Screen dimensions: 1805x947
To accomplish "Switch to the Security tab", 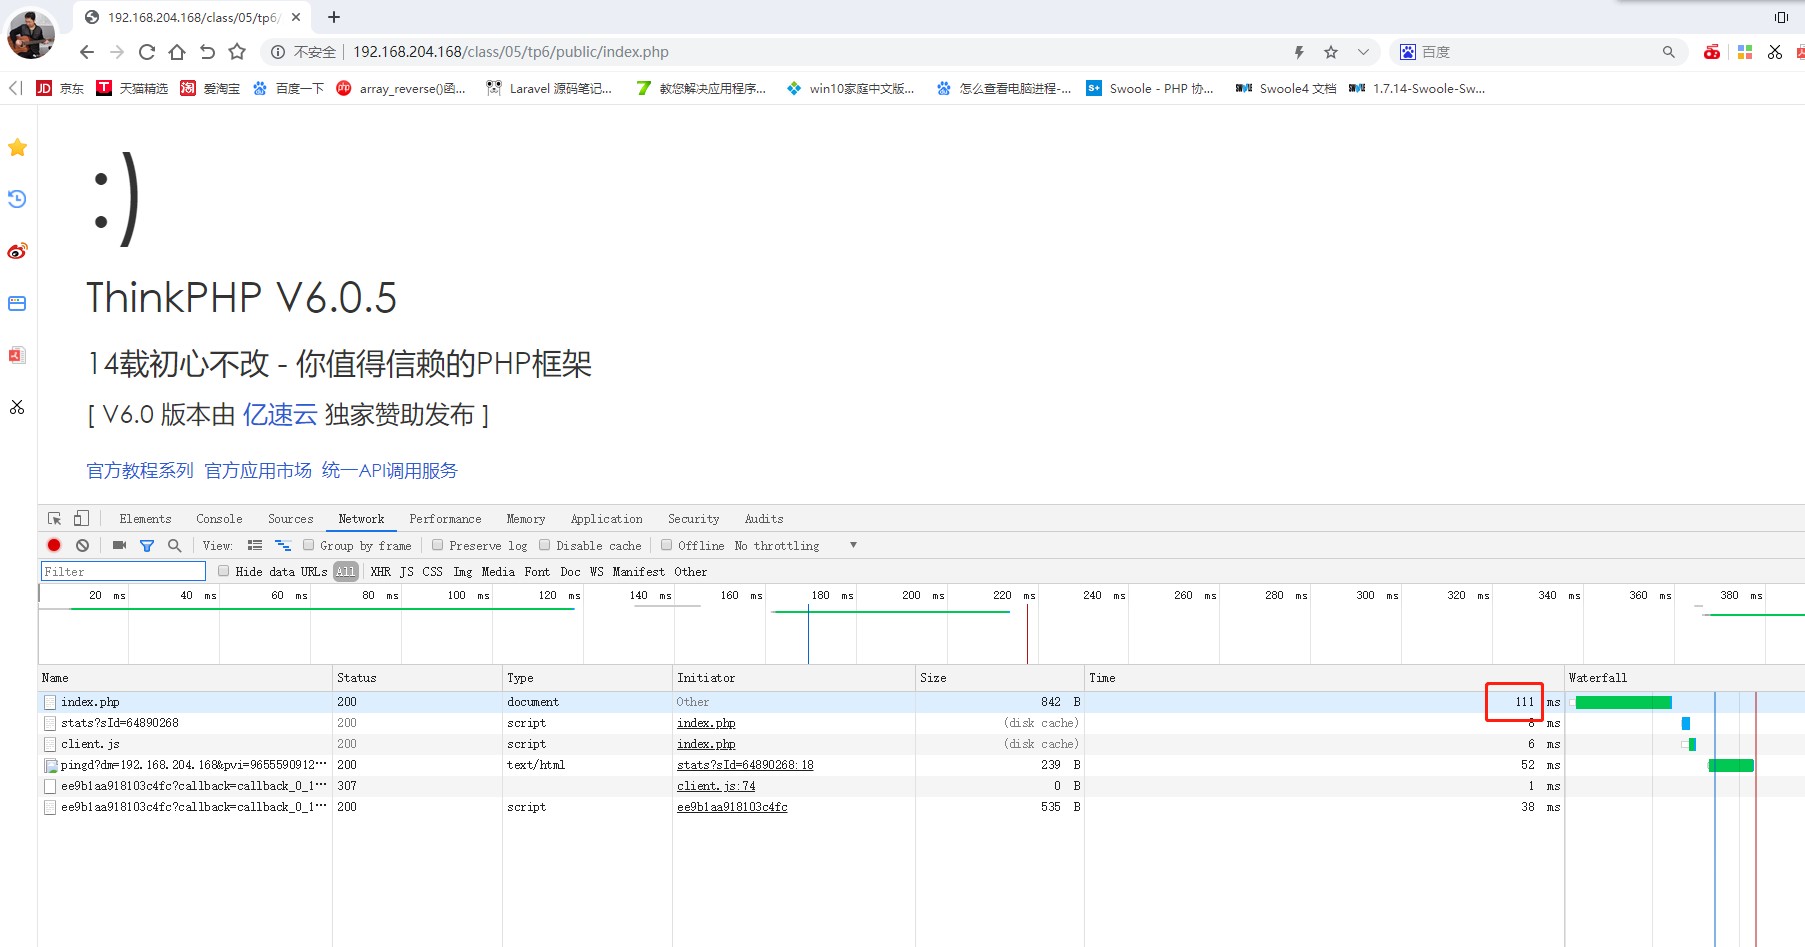I will (694, 519).
